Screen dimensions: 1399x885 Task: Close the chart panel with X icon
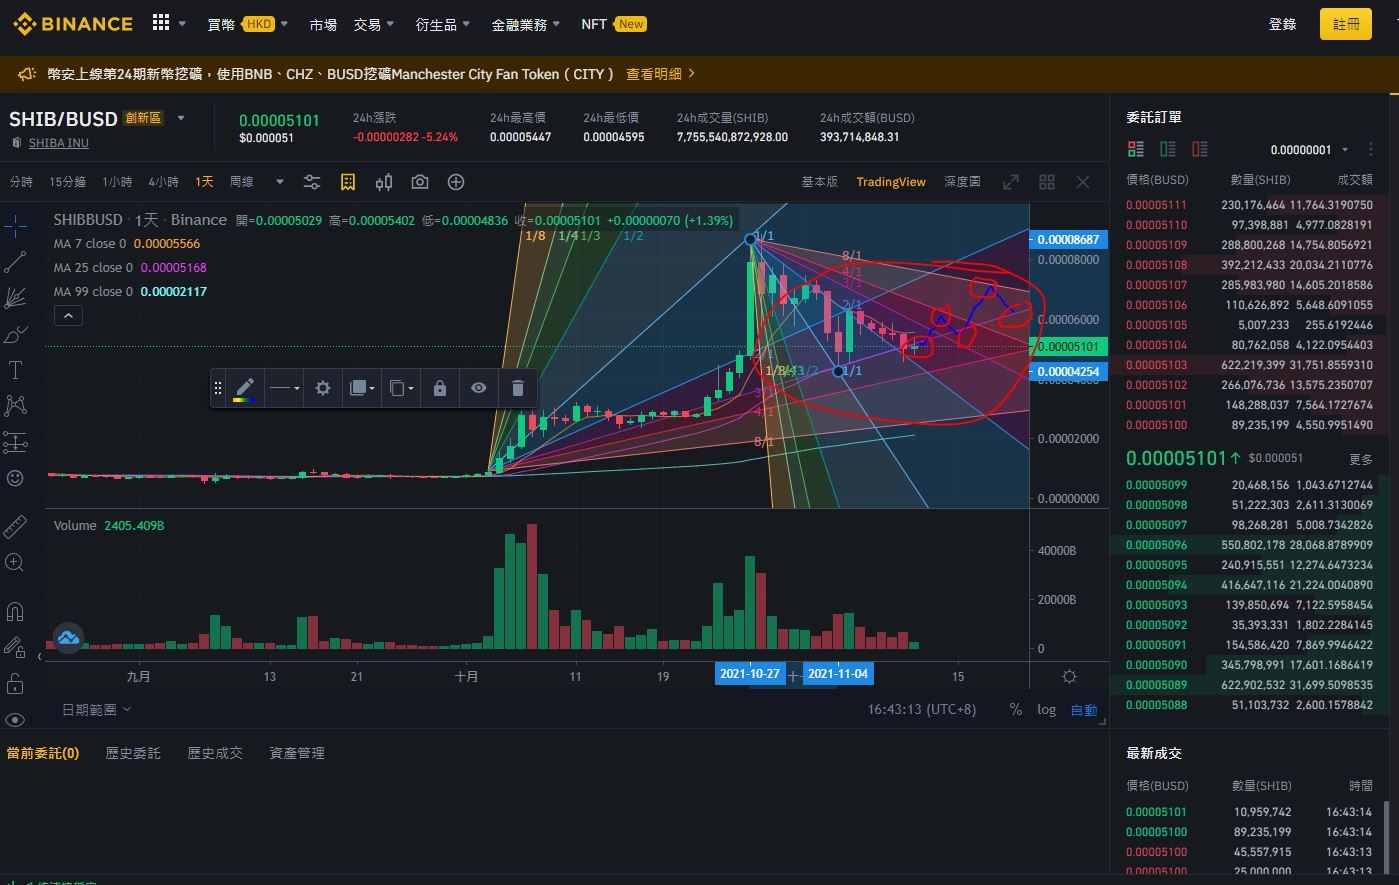(x=1083, y=182)
